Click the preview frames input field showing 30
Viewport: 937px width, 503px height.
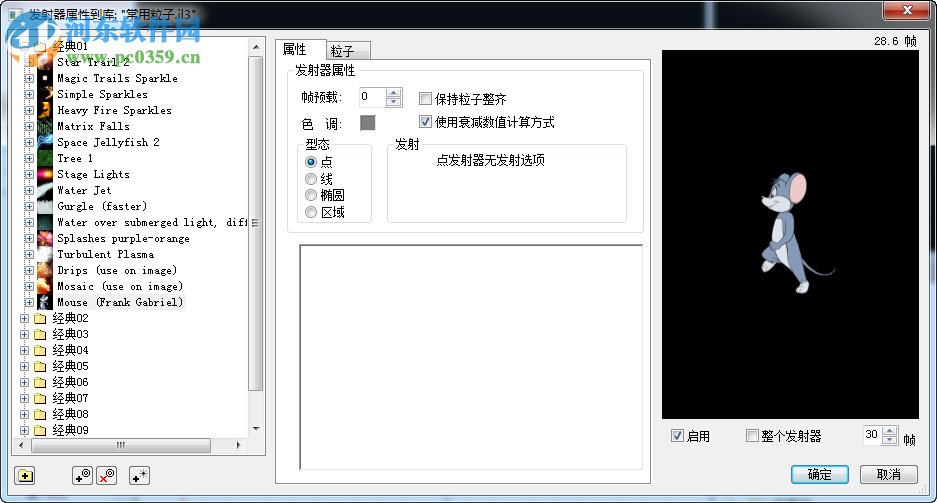[873, 435]
